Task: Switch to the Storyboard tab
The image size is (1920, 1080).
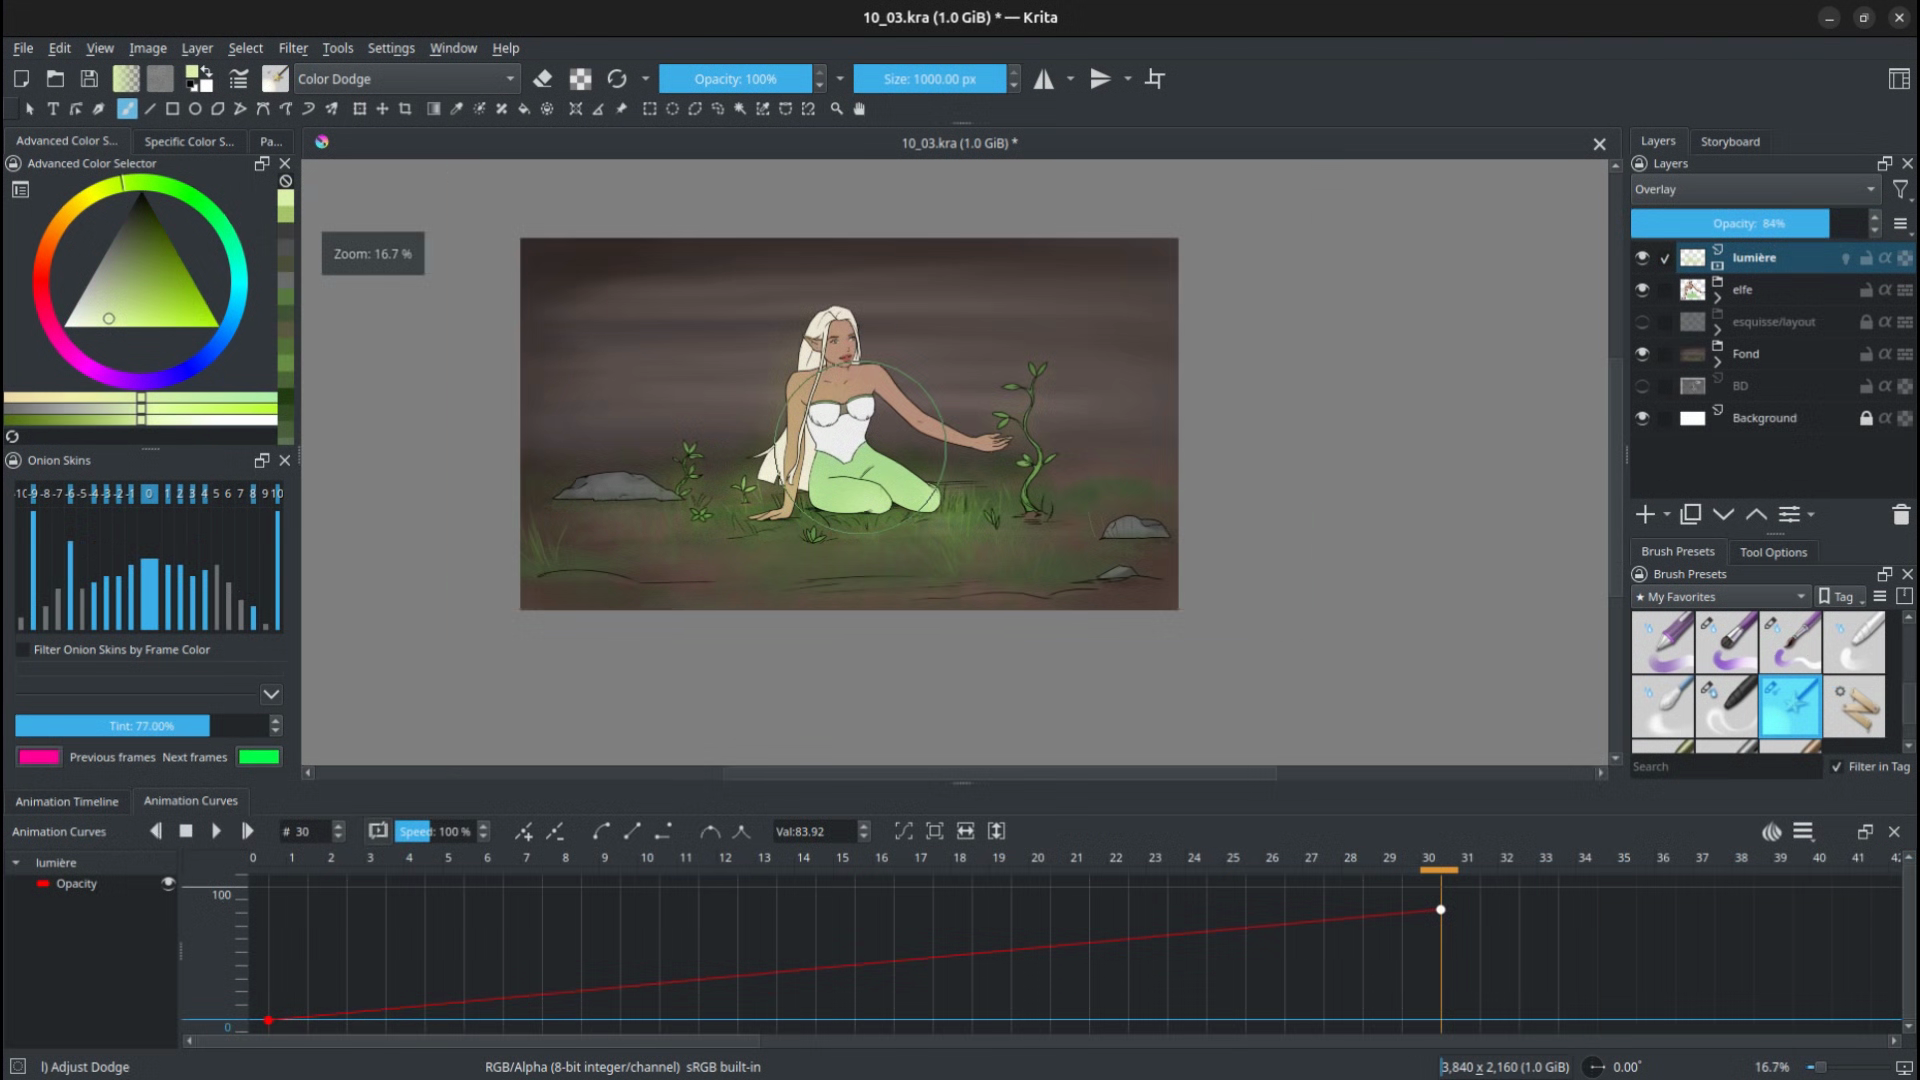Action: (x=1730, y=141)
